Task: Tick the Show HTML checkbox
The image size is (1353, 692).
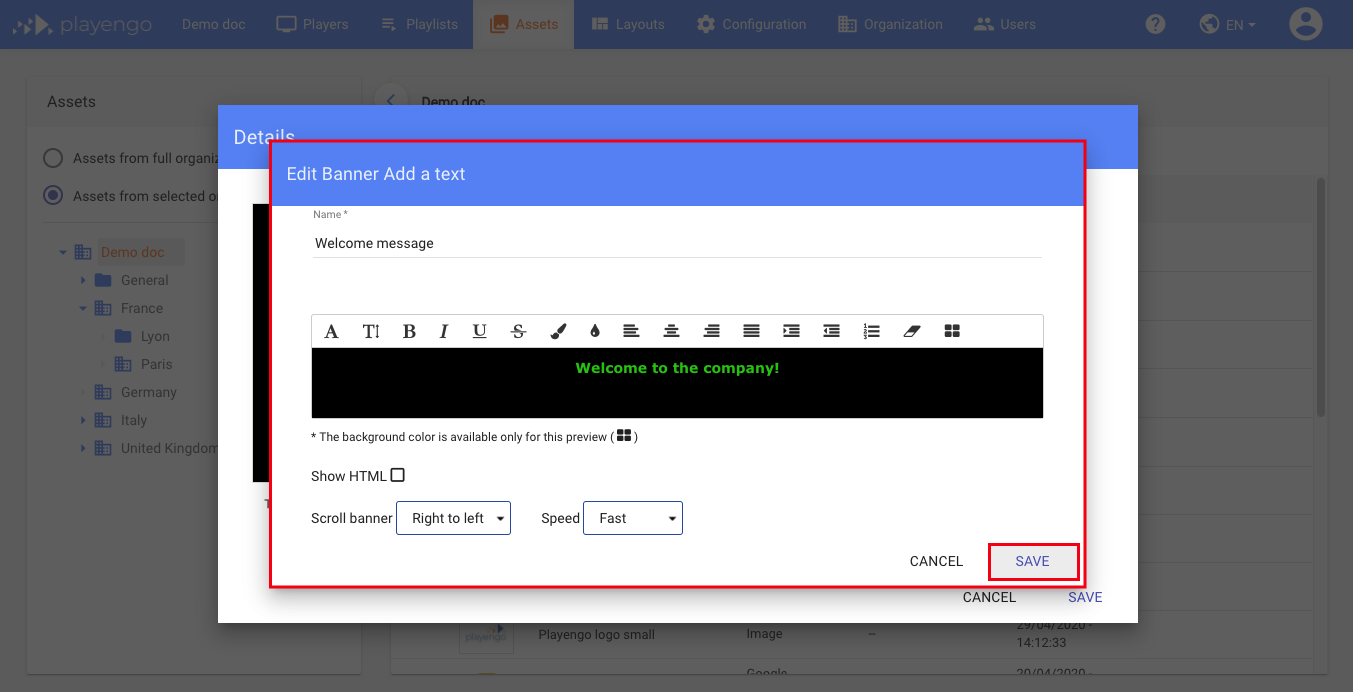Action: coord(398,475)
